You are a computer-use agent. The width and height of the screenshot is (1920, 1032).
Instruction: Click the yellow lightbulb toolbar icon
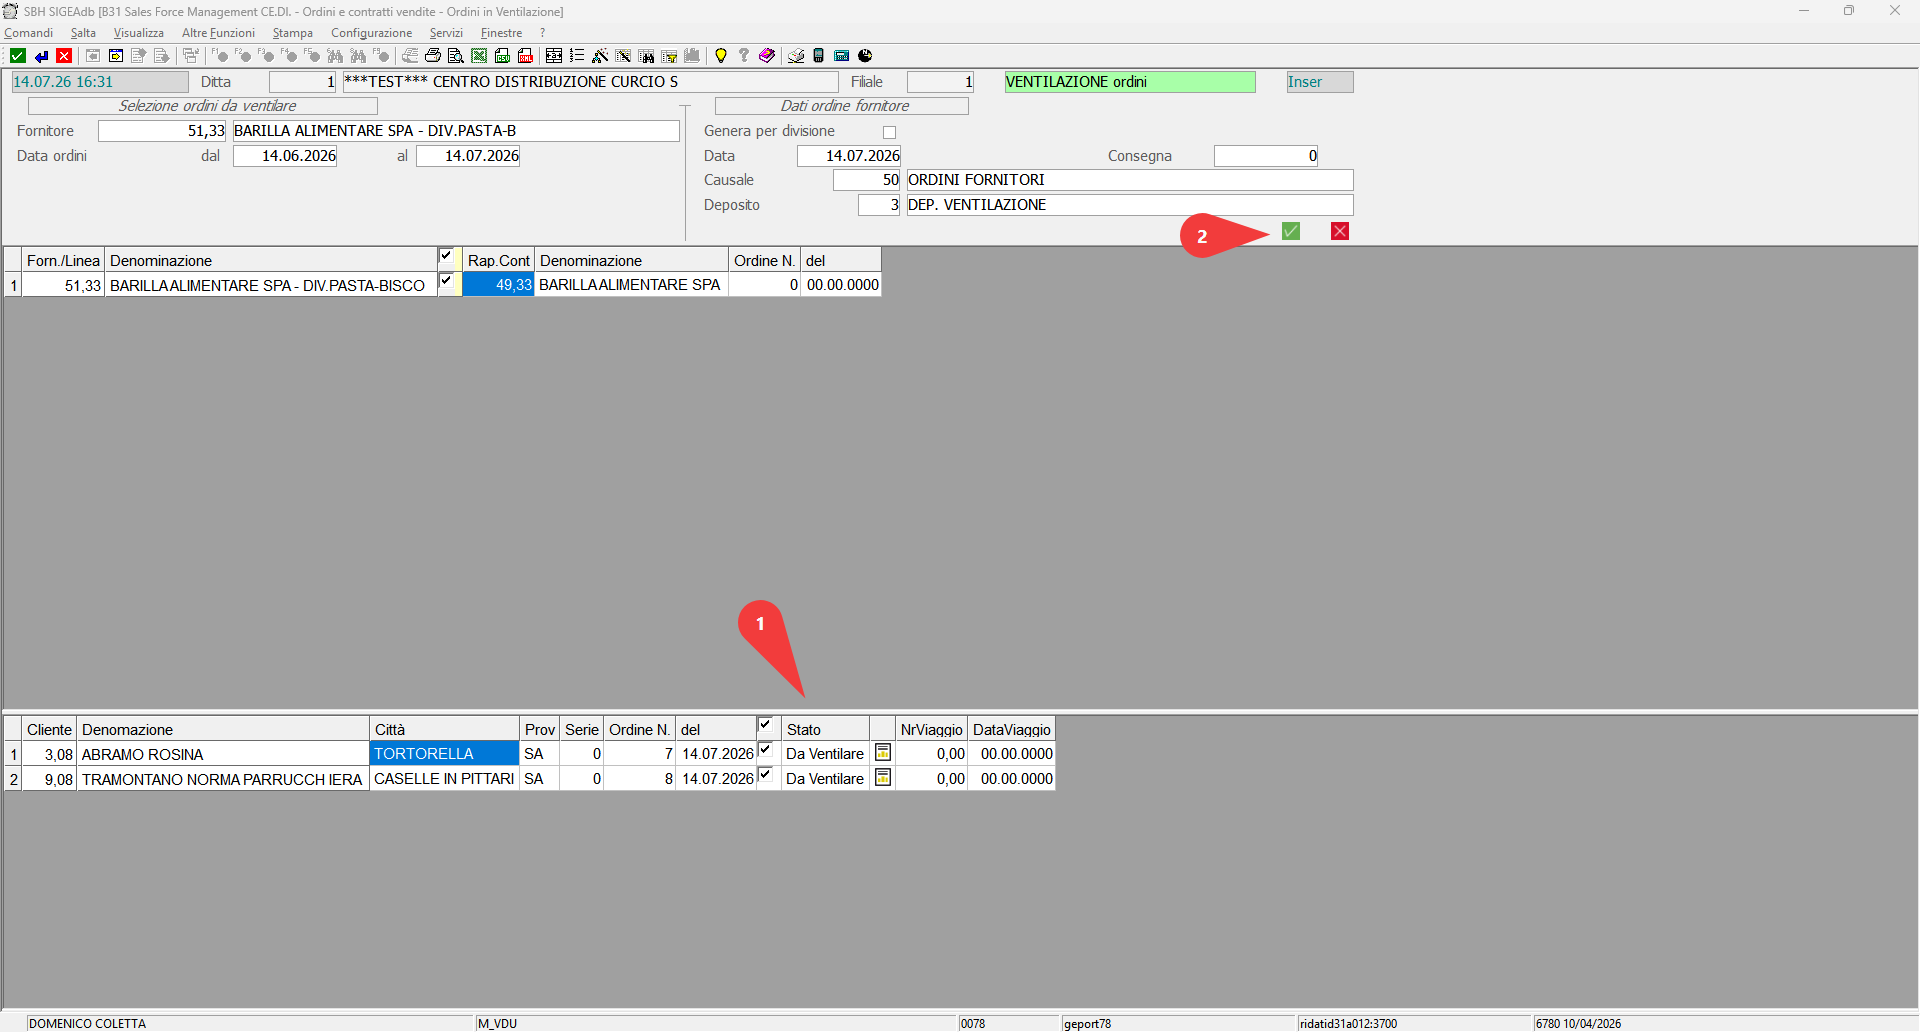point(721,56)
